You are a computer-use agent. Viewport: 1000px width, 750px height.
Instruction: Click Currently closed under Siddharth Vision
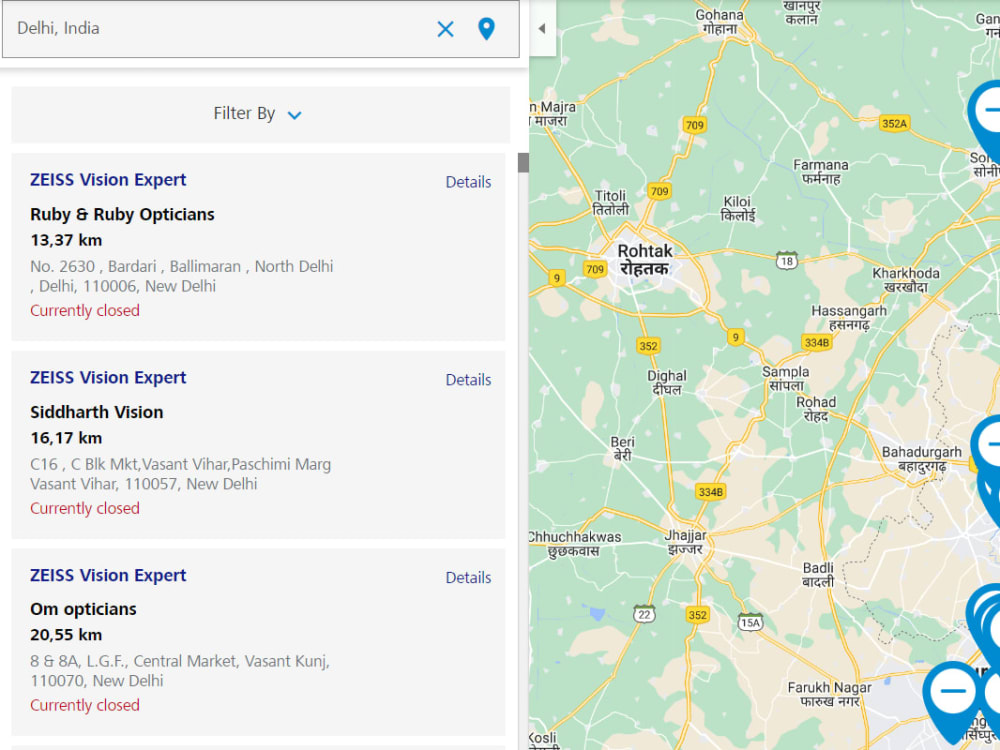(85, 508)
